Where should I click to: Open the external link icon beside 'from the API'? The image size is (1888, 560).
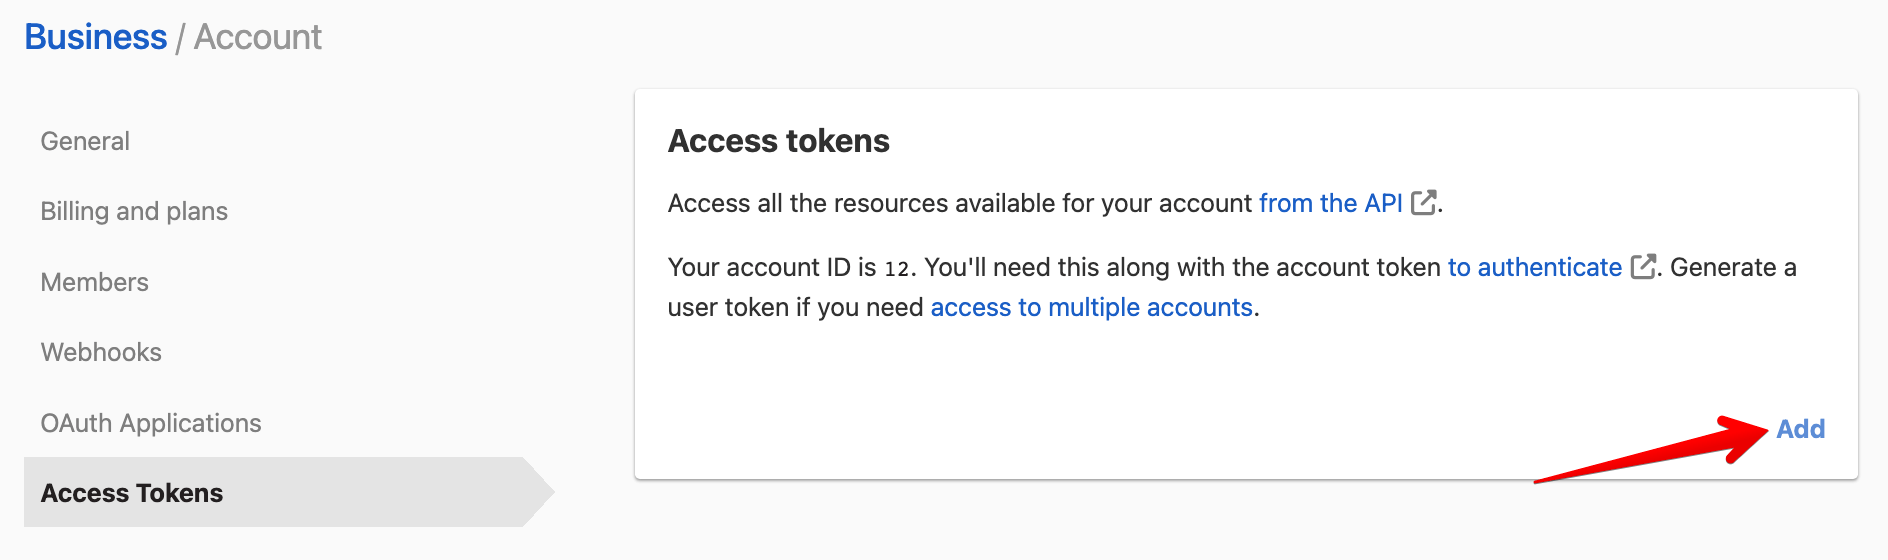click(x=1423, y=203)
